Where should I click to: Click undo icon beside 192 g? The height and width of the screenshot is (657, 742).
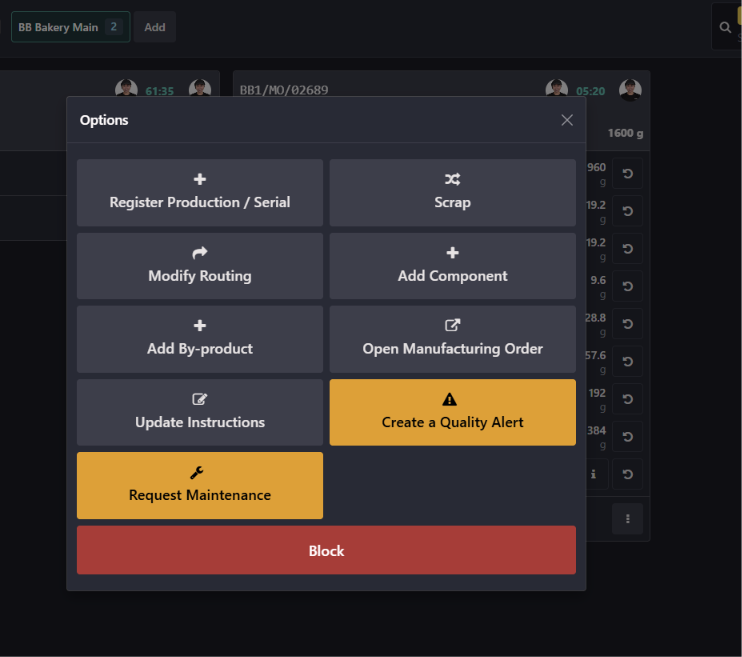627,399
